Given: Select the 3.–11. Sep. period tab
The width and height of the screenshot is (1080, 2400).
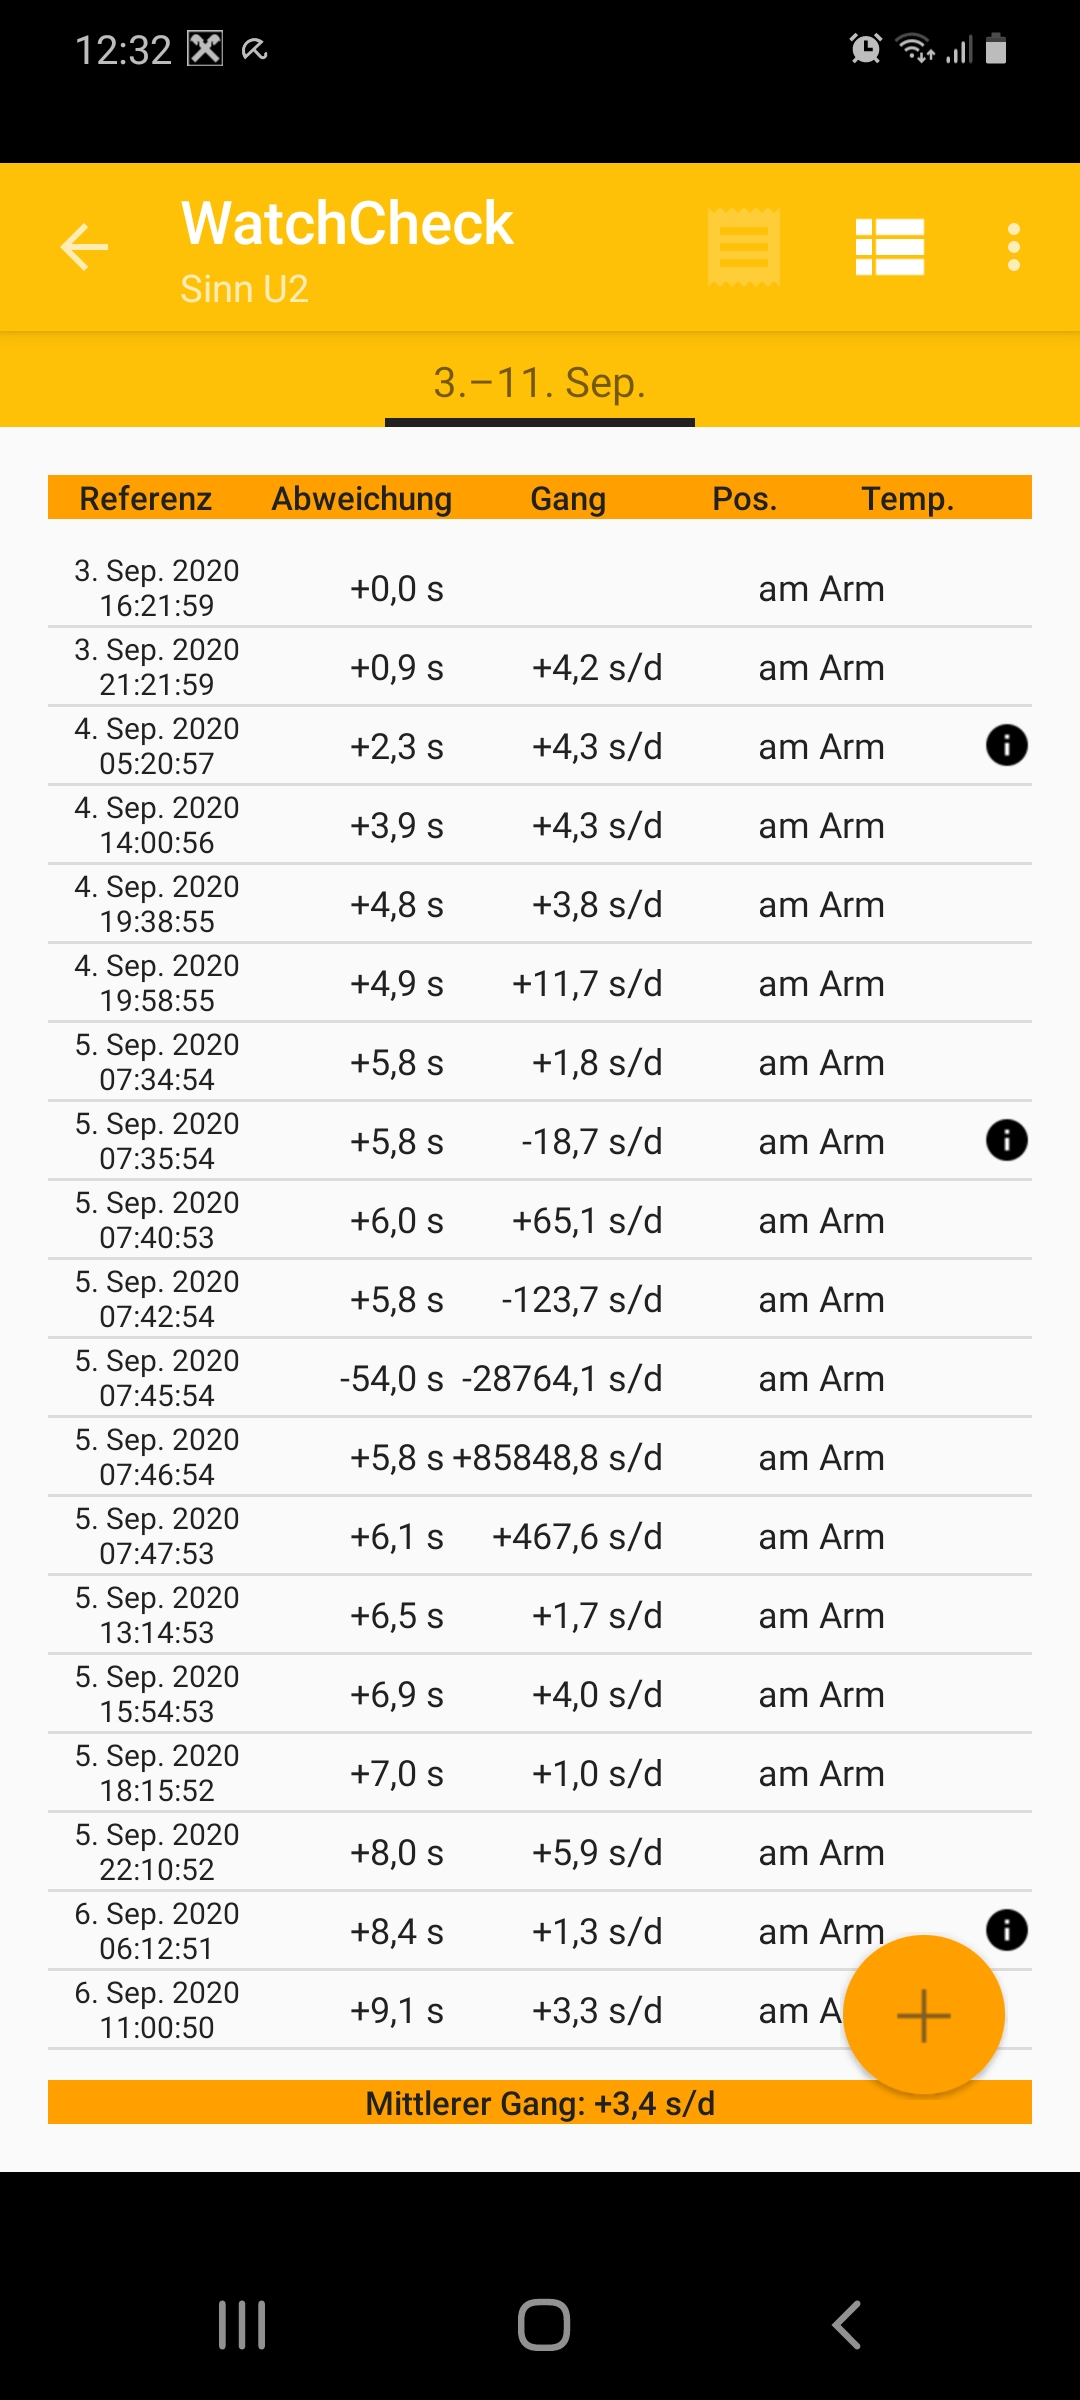Looking at the screenshot, I should pos(540,383).
